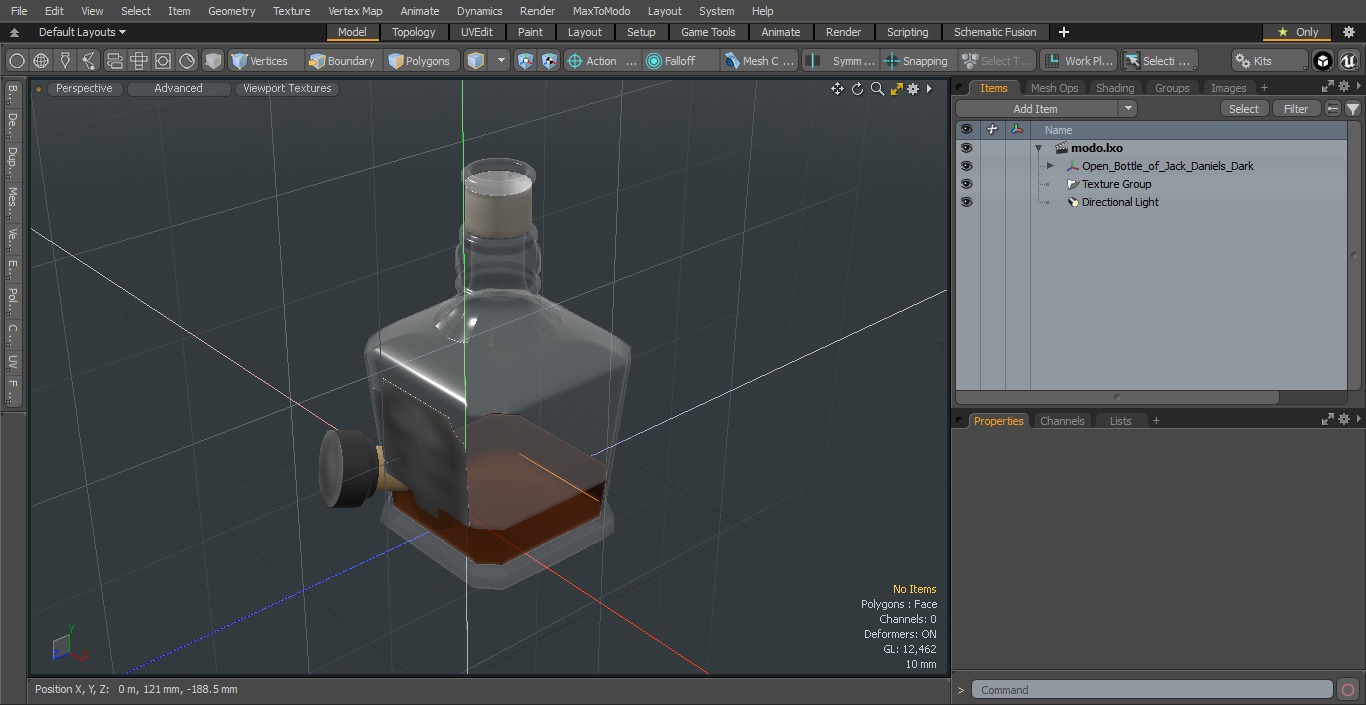Switch to the Channels tab
1366x705 pixels.
[1062, 421]
